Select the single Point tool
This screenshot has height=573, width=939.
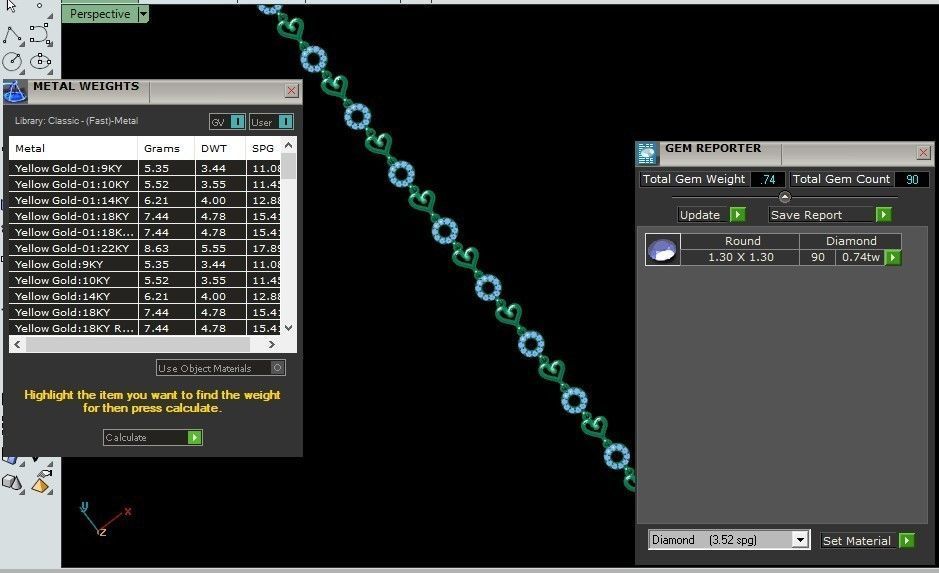point(40,6)
